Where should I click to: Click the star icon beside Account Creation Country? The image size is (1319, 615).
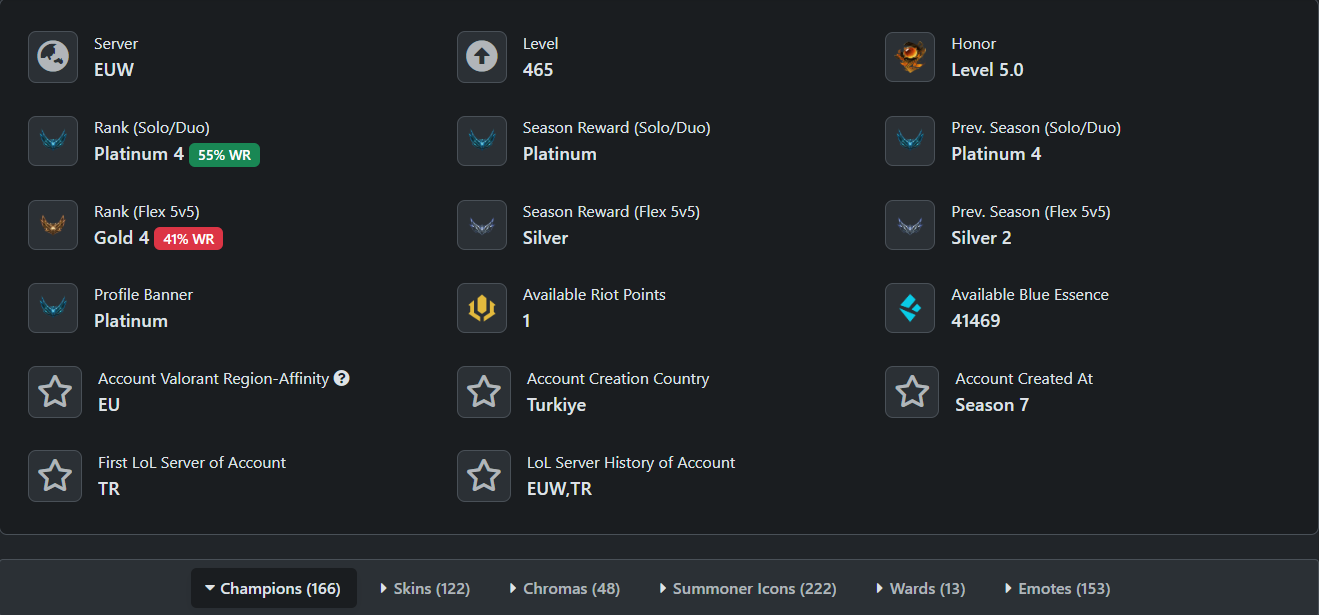(484, 392)
